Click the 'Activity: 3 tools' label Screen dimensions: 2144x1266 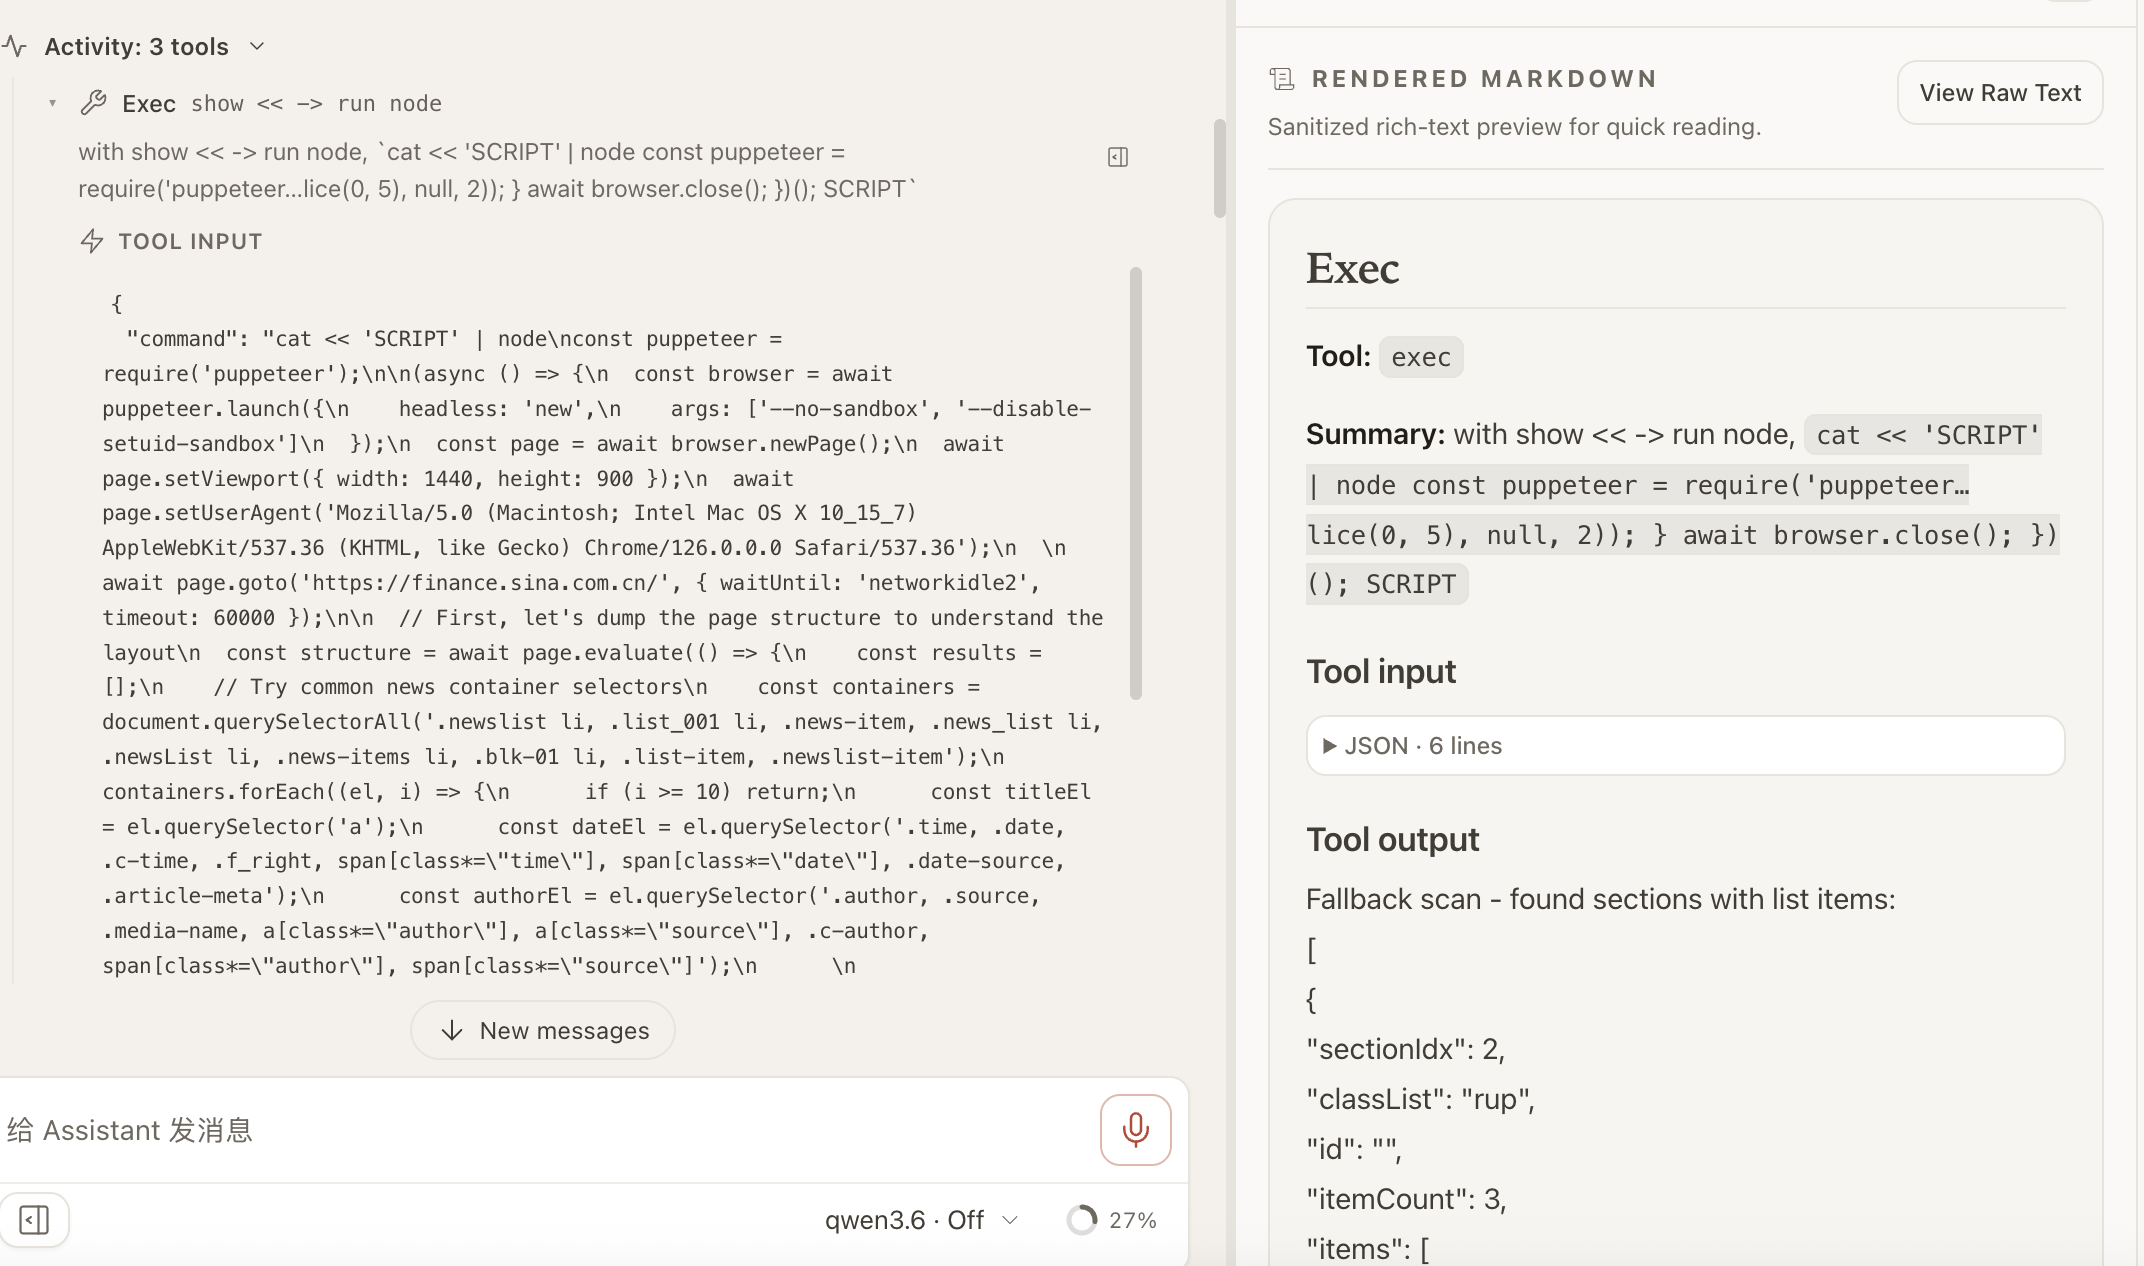(x=136, y=46)
